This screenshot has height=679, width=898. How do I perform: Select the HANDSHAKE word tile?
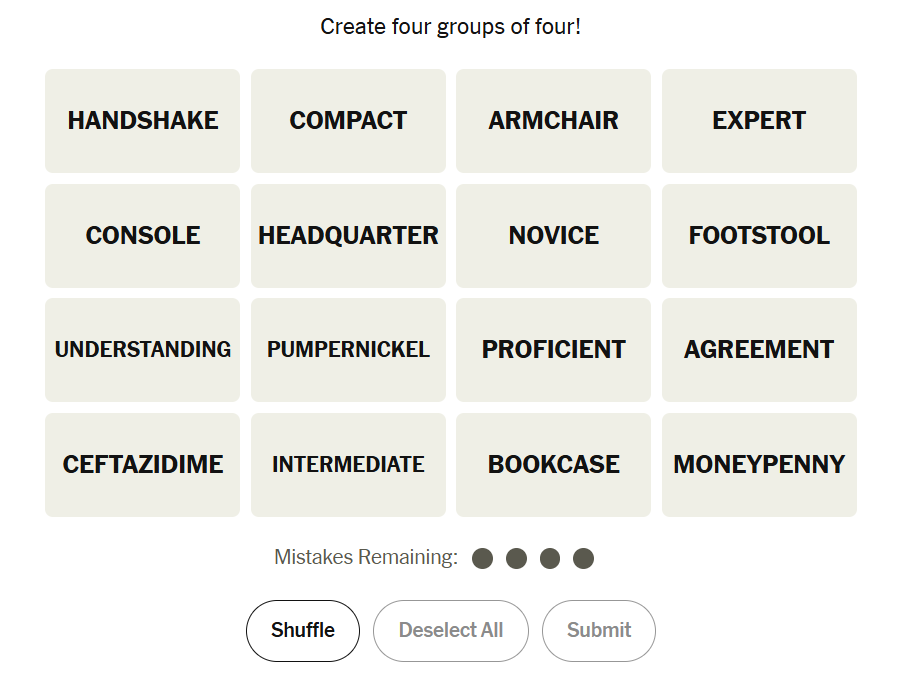[143, 121]
